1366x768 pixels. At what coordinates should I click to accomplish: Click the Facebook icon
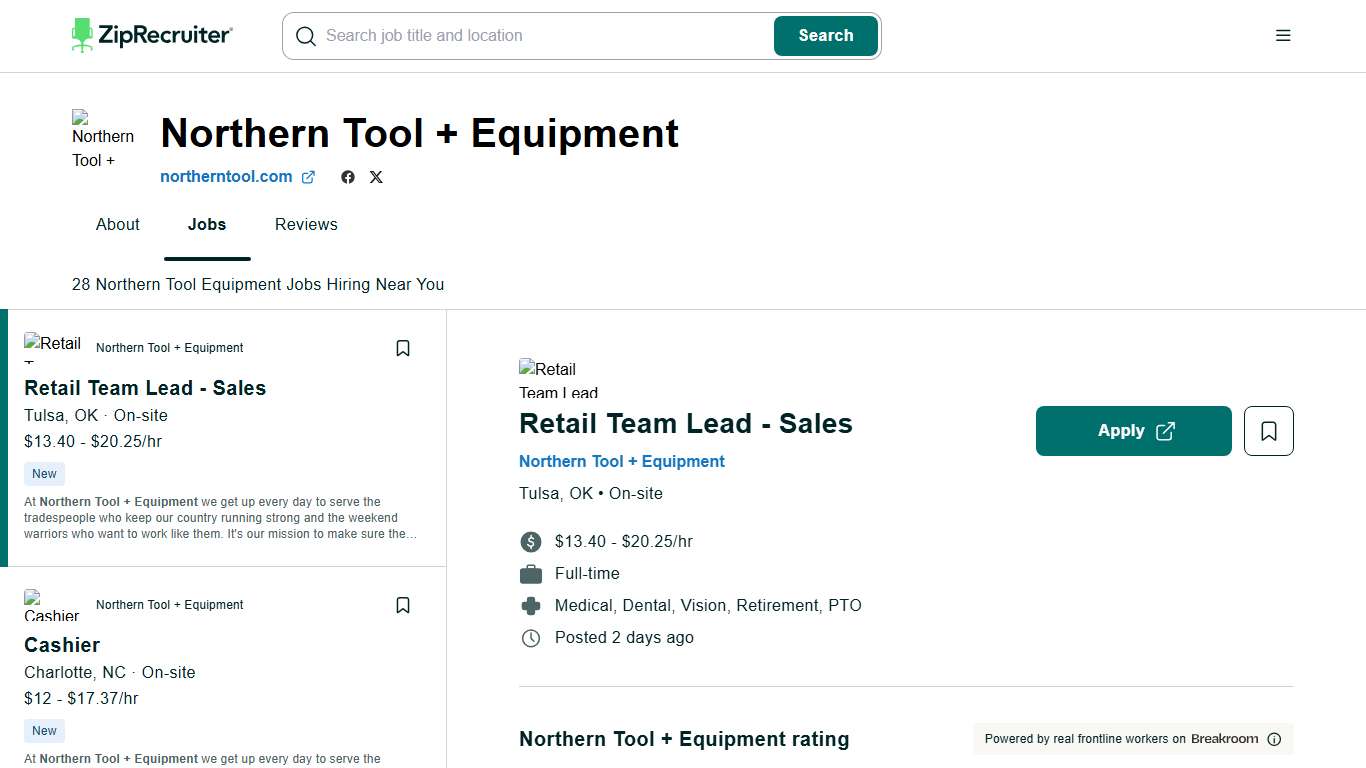pos(347,176)
